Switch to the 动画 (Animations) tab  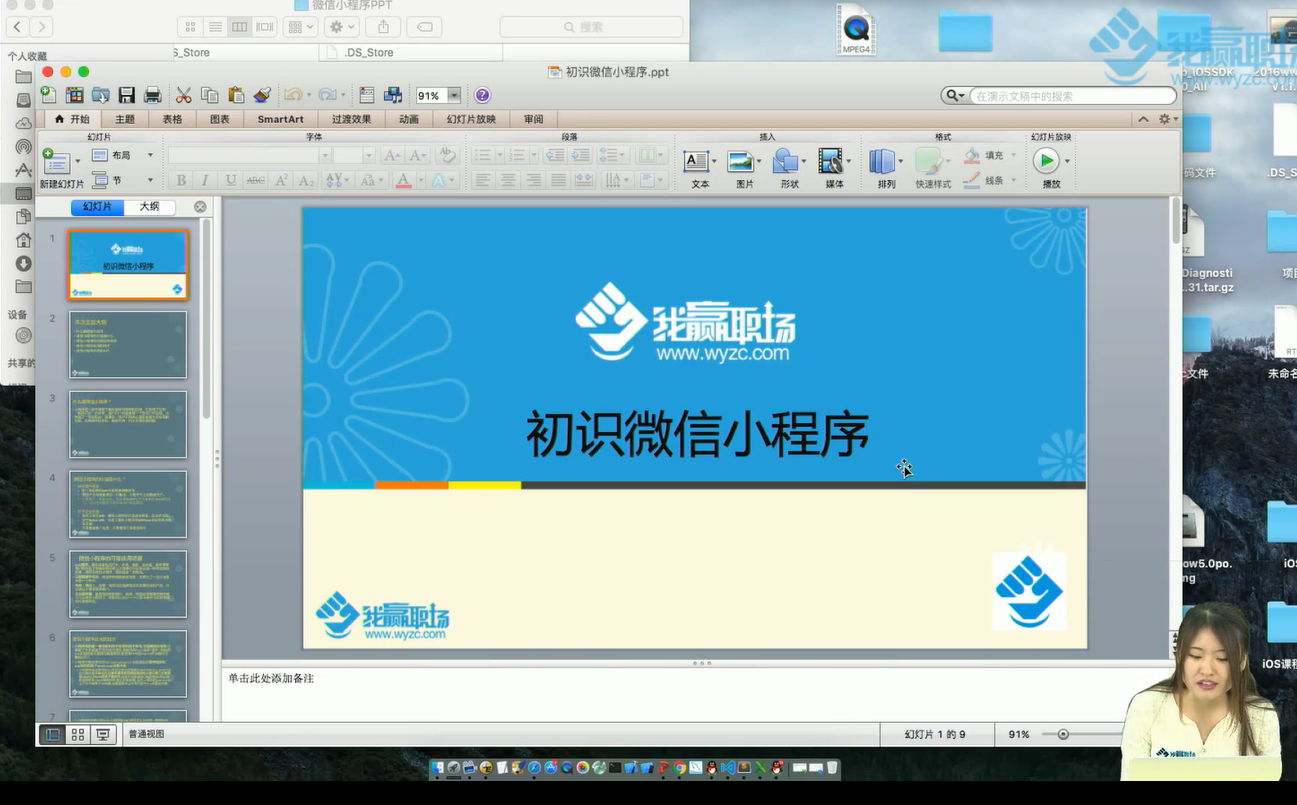pos(409,119)
